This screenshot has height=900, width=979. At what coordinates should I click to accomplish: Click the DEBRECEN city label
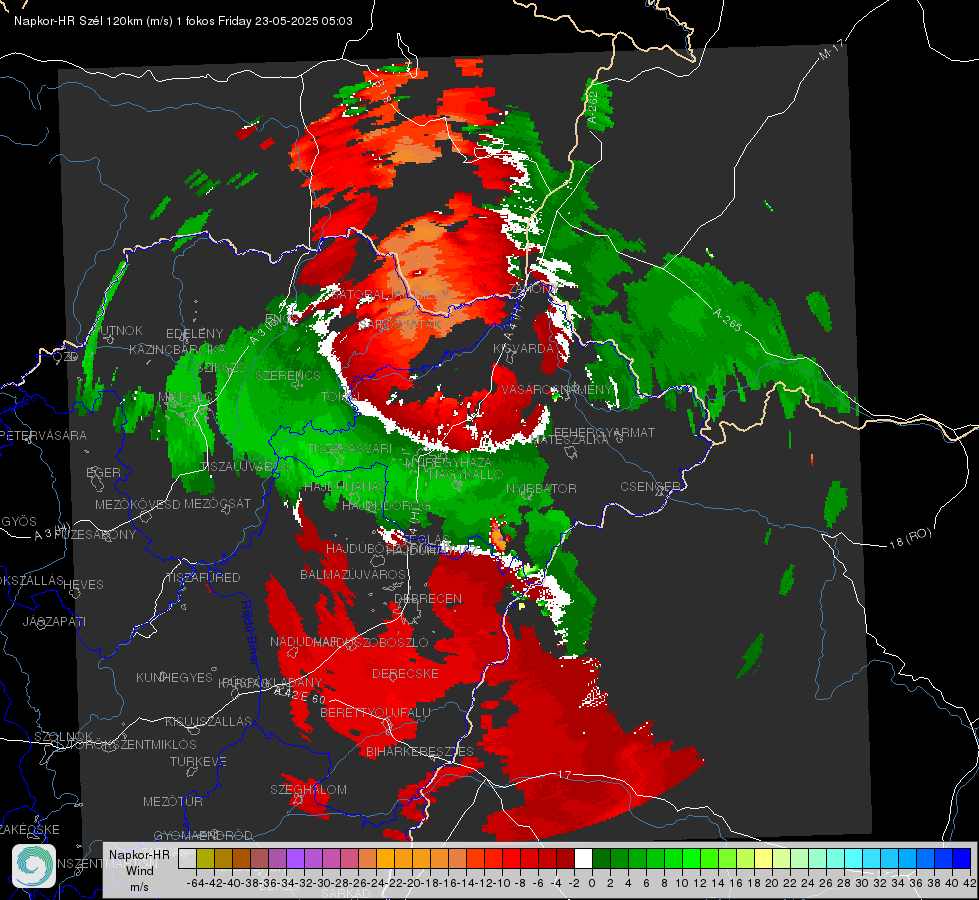click(x=428, y=598)
